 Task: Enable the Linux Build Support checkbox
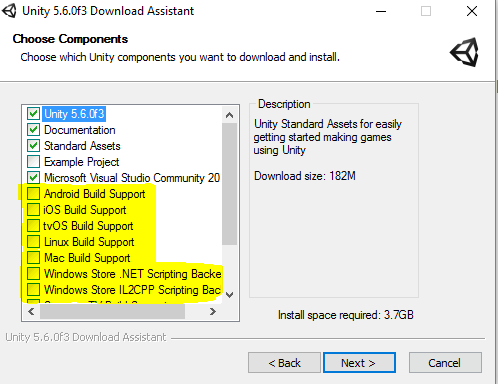33,242
